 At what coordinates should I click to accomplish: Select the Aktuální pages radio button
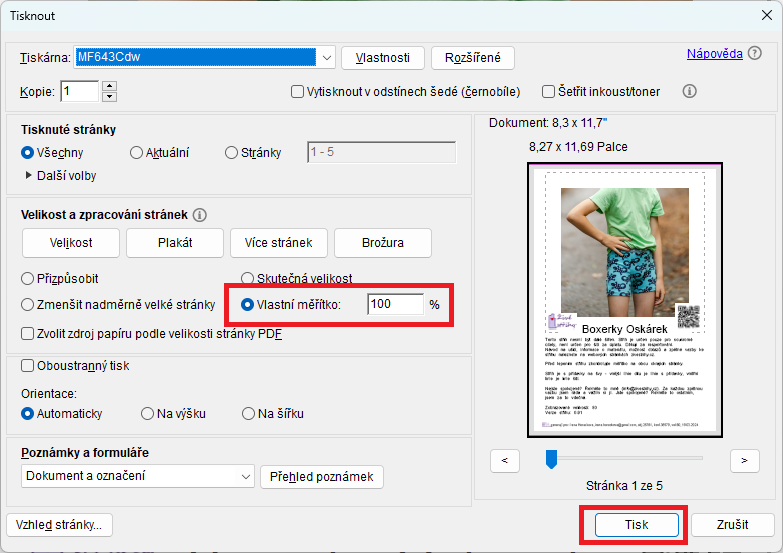[x=137, y=153]
